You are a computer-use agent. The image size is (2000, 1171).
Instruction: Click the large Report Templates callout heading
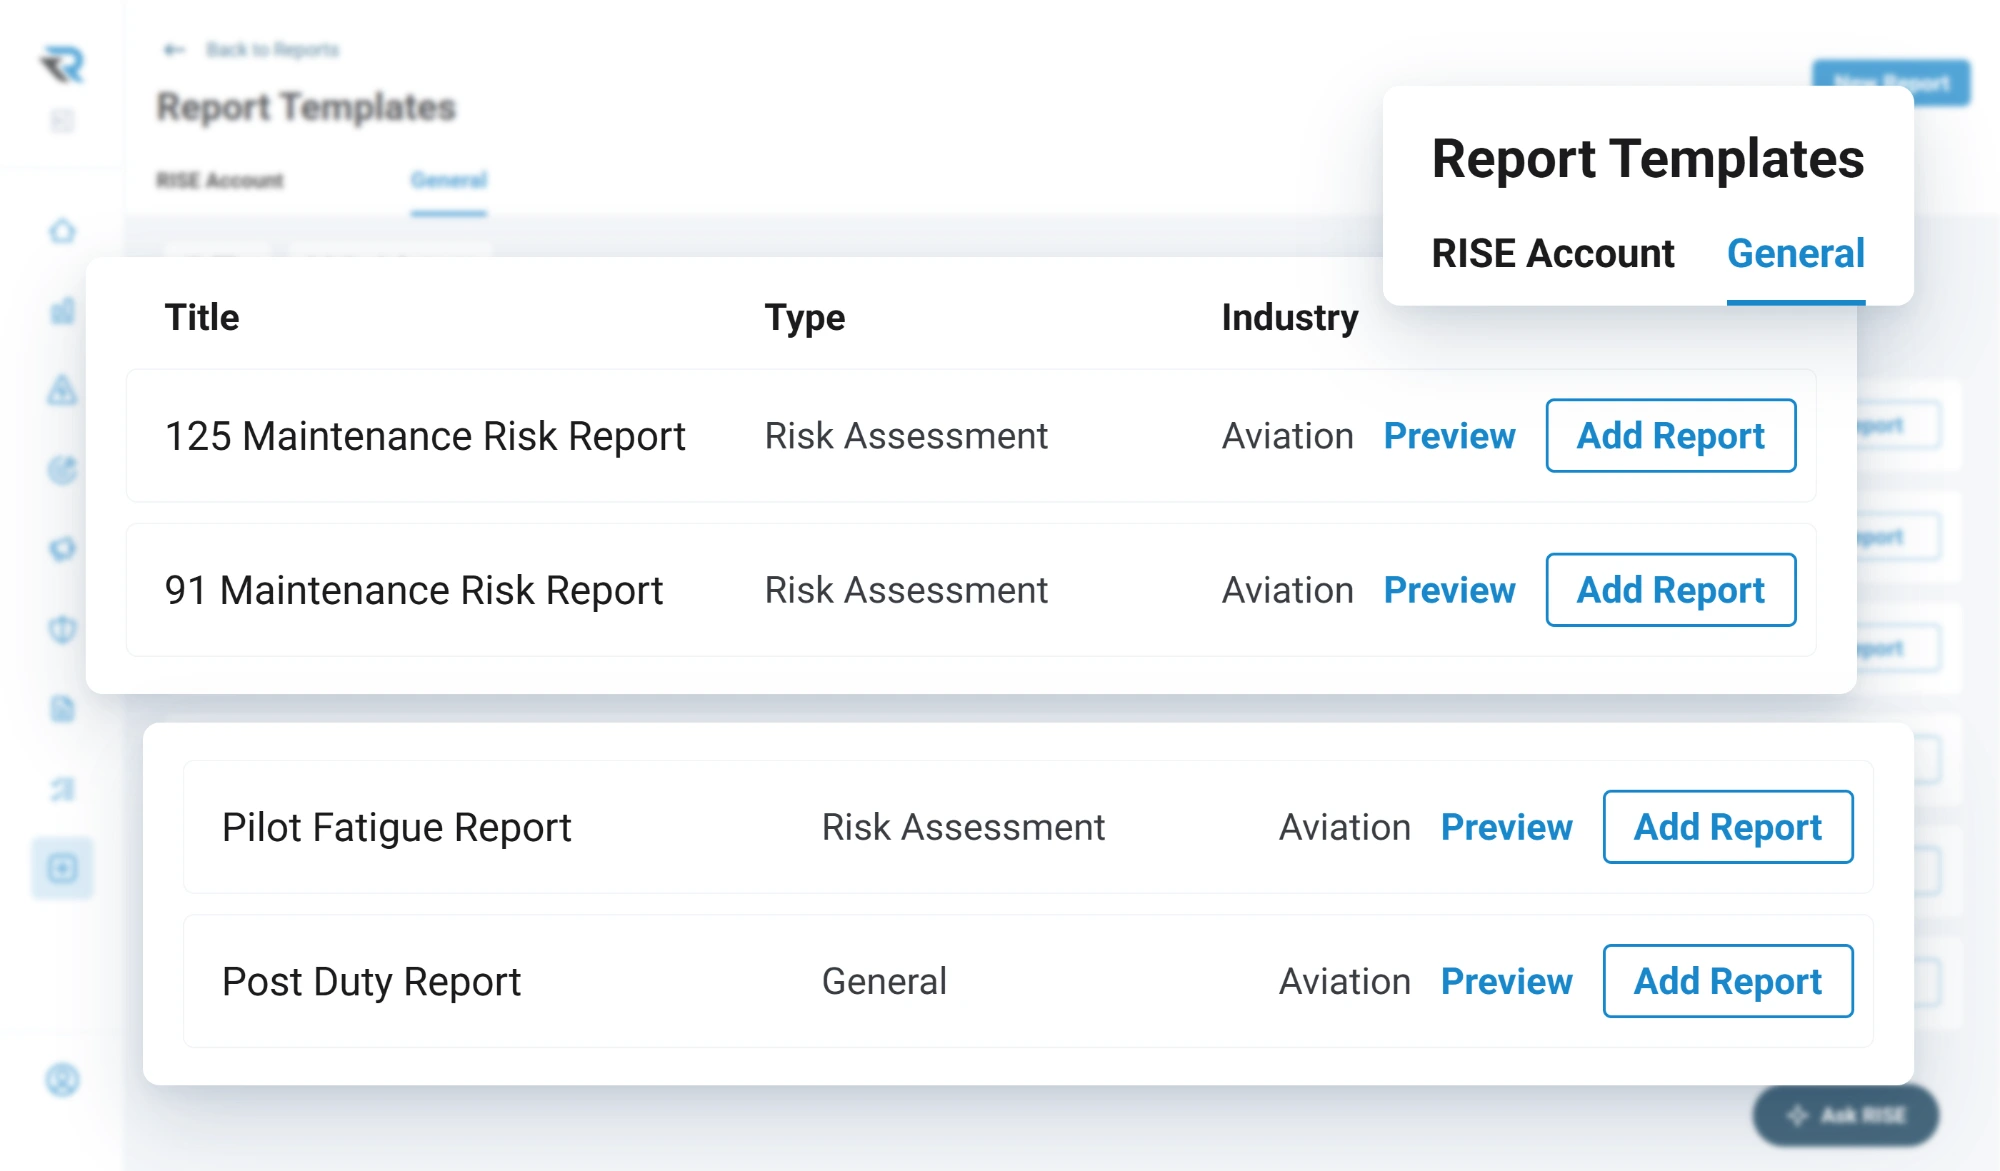1648,158
